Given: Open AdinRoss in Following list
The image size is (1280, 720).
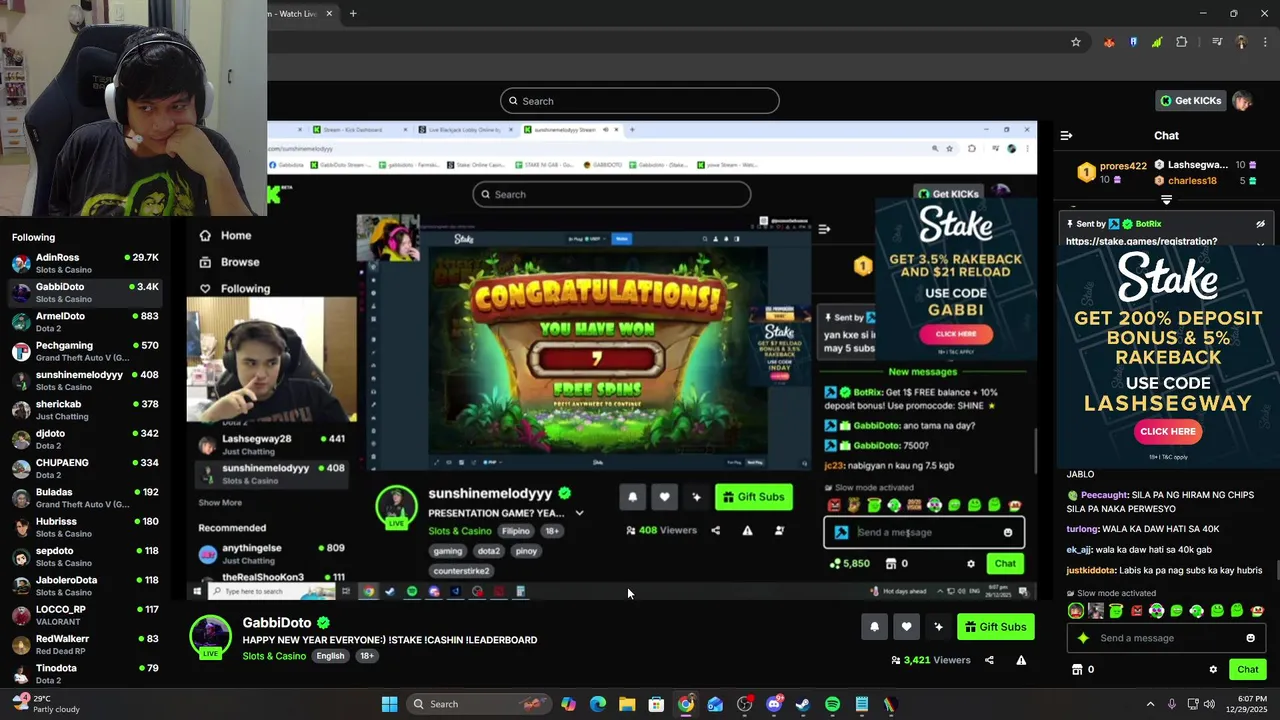Looking at the screenshot, I should pyautogui.click(x=85, y=263).
